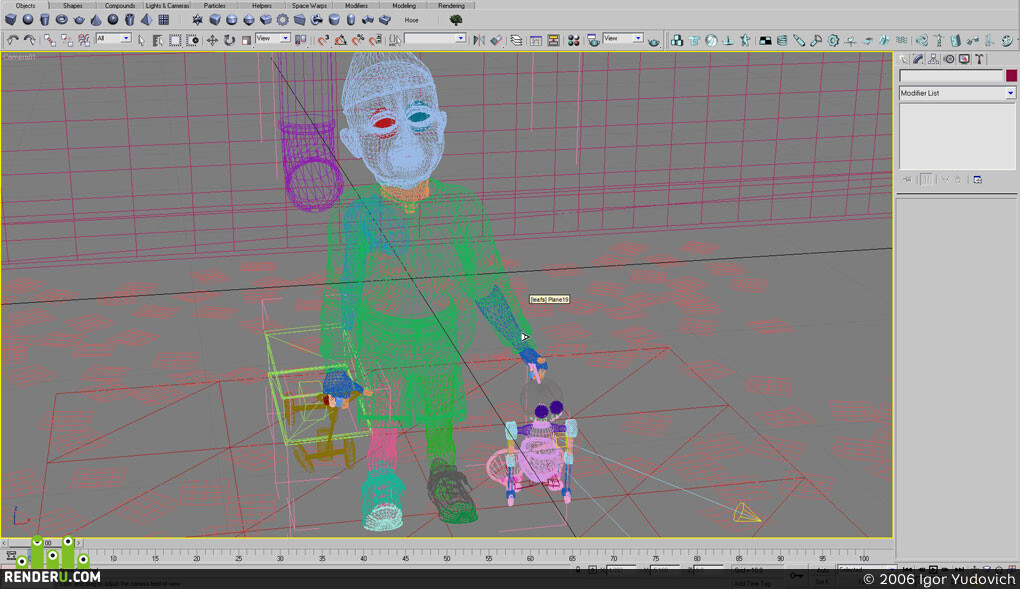This screenshot has width=1020, height=589.
Task: Click the Configure Modifier Sets button
Action: tap(977, 180)
